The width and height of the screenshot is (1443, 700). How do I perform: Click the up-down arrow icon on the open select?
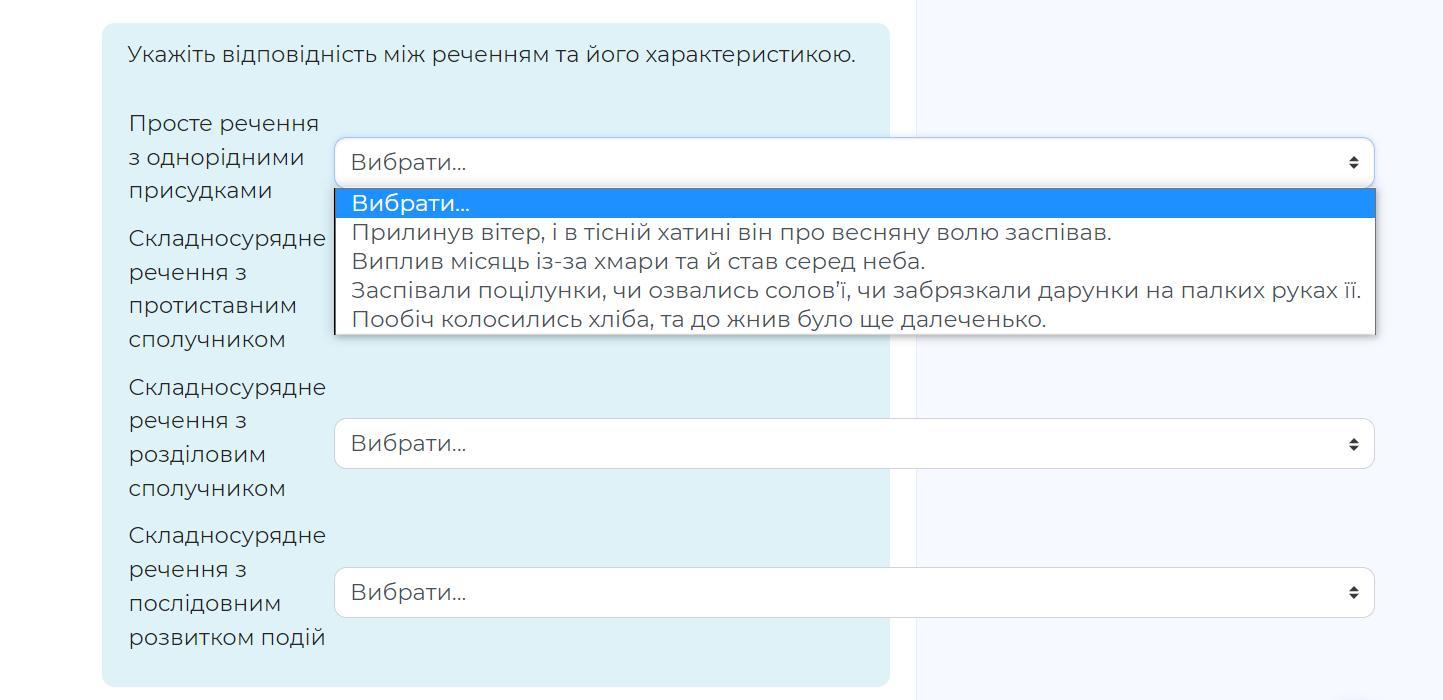1352,163
